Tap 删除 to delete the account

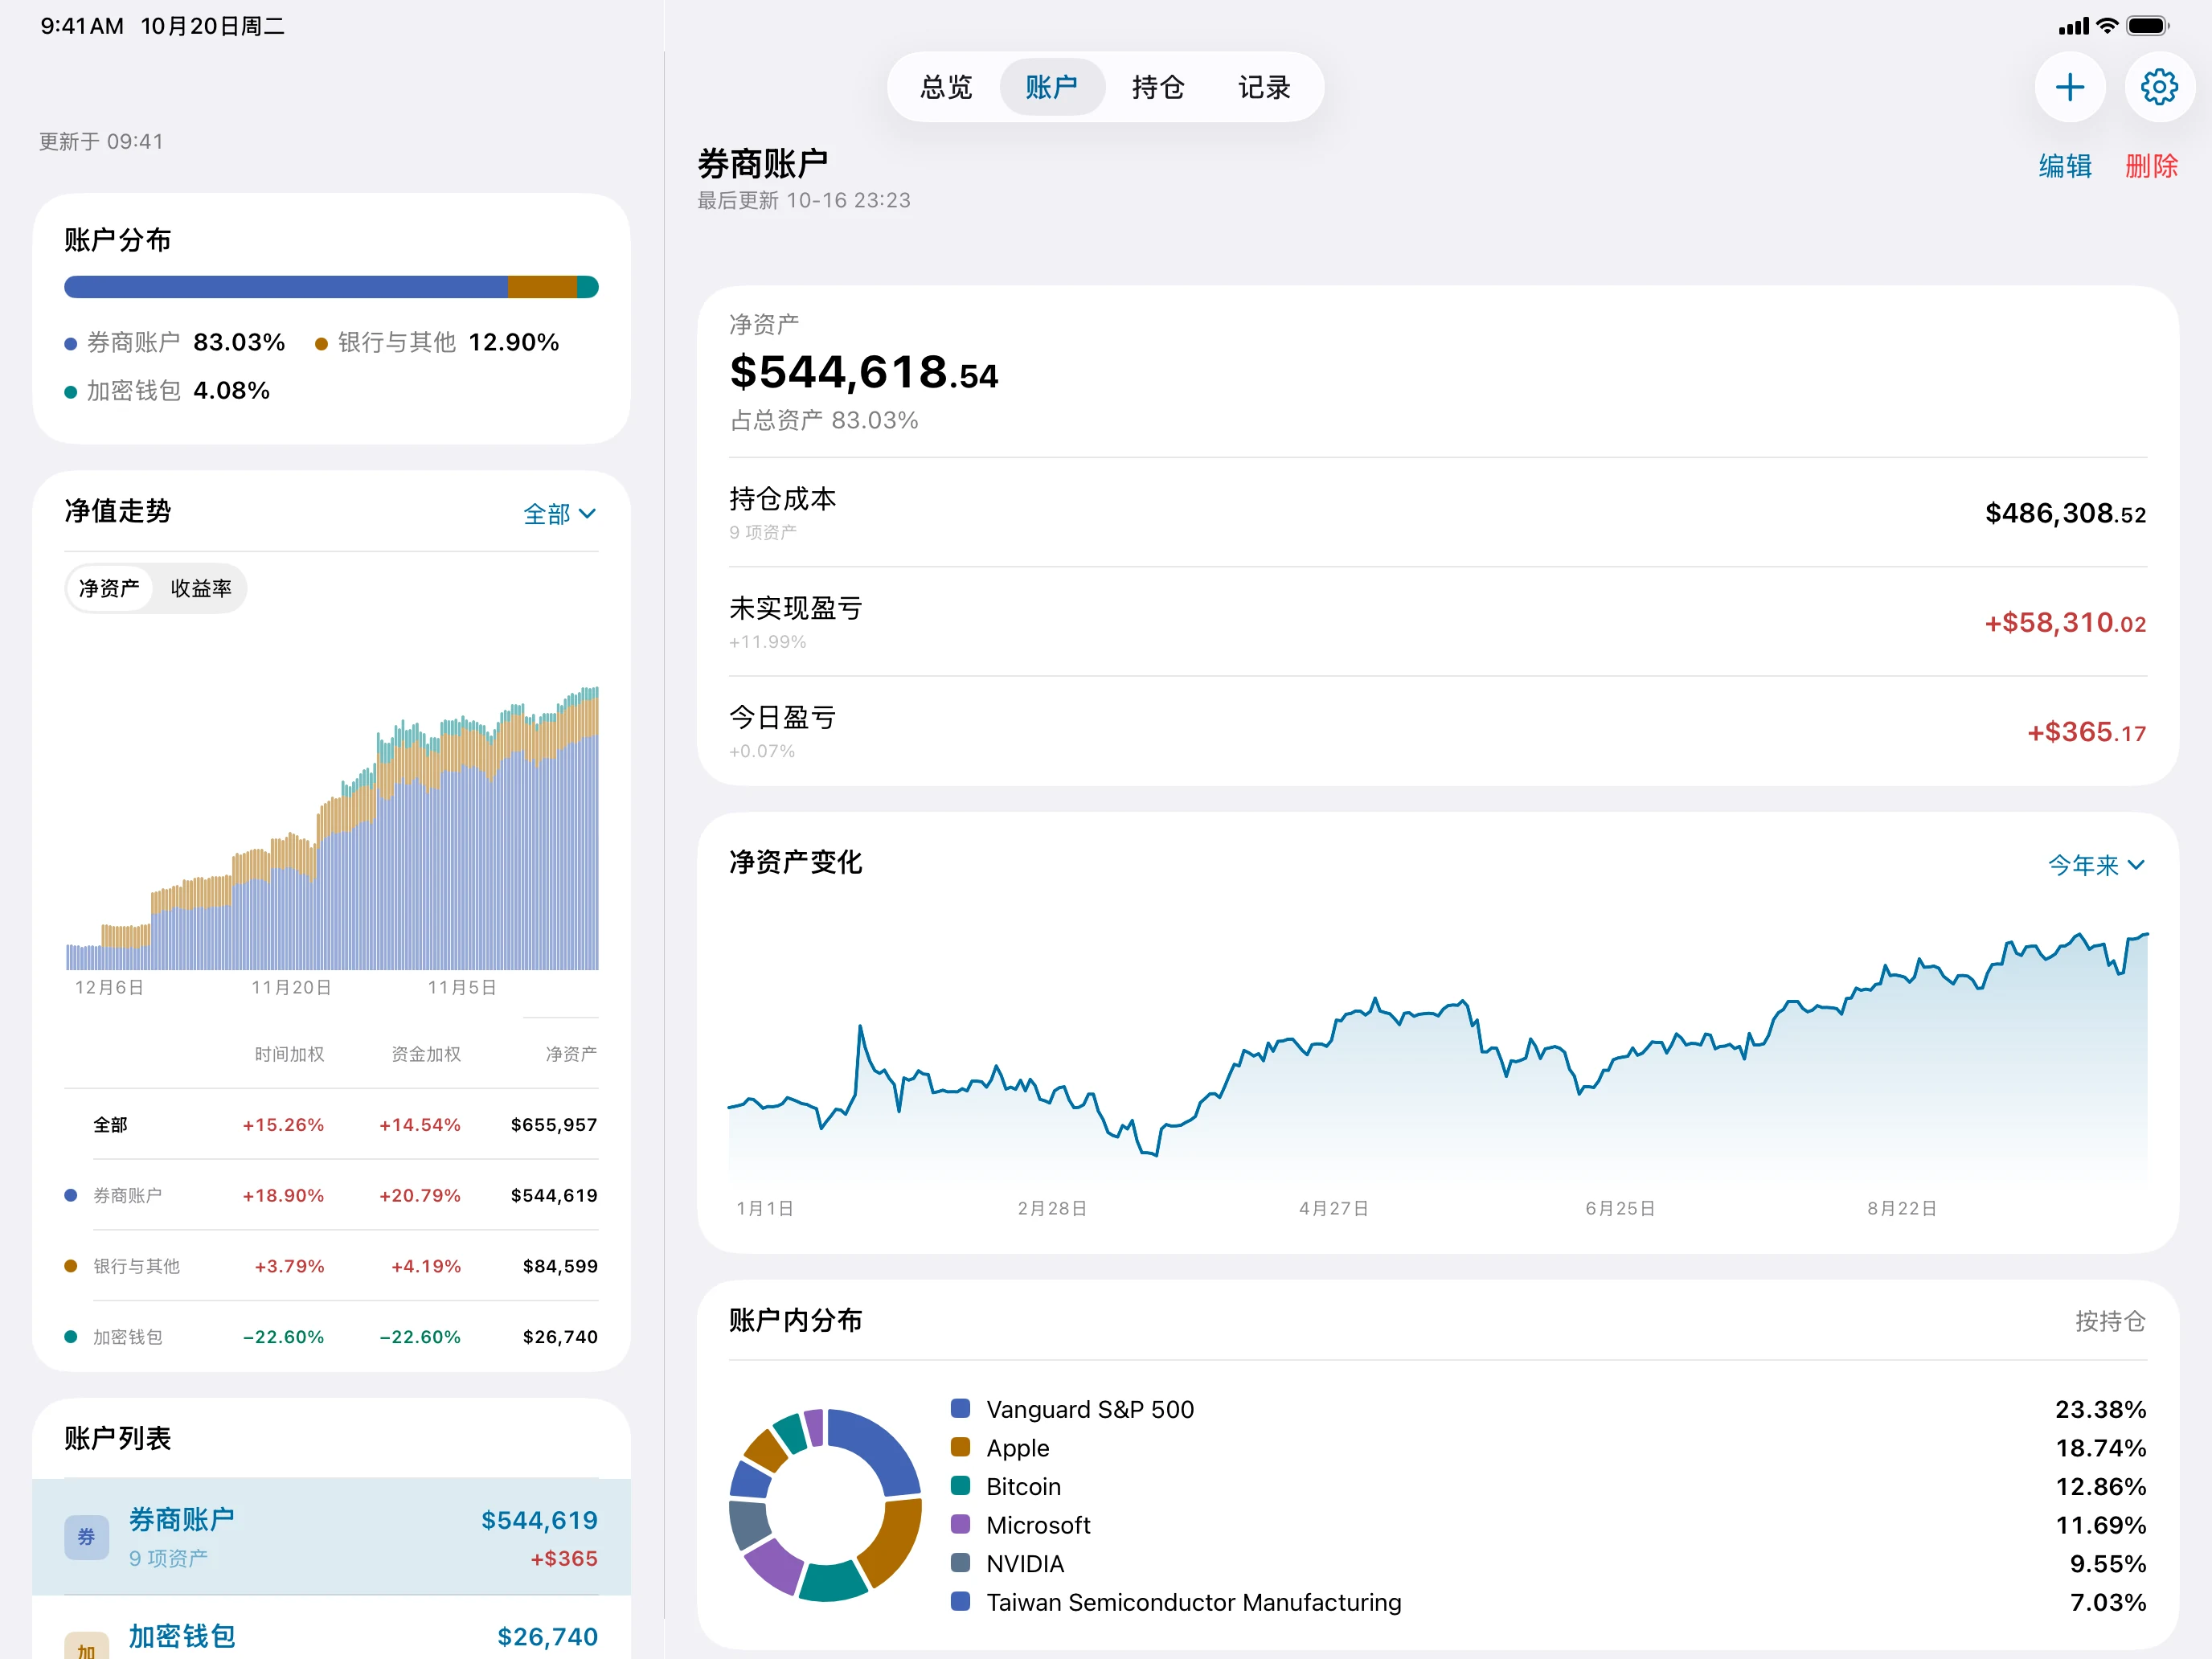click(x=2151, y=166)
